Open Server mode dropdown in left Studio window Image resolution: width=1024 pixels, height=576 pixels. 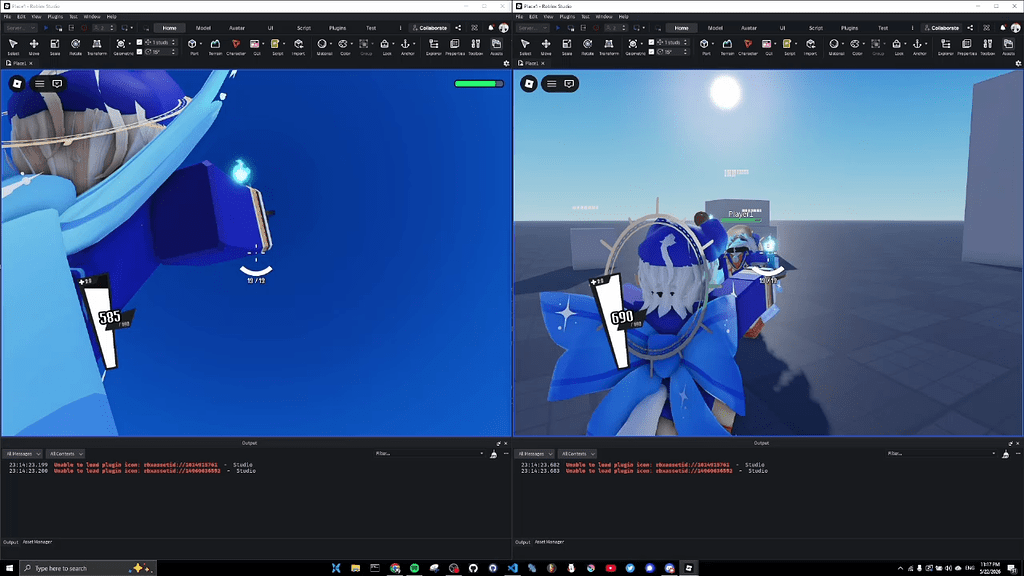pos(21,28)
